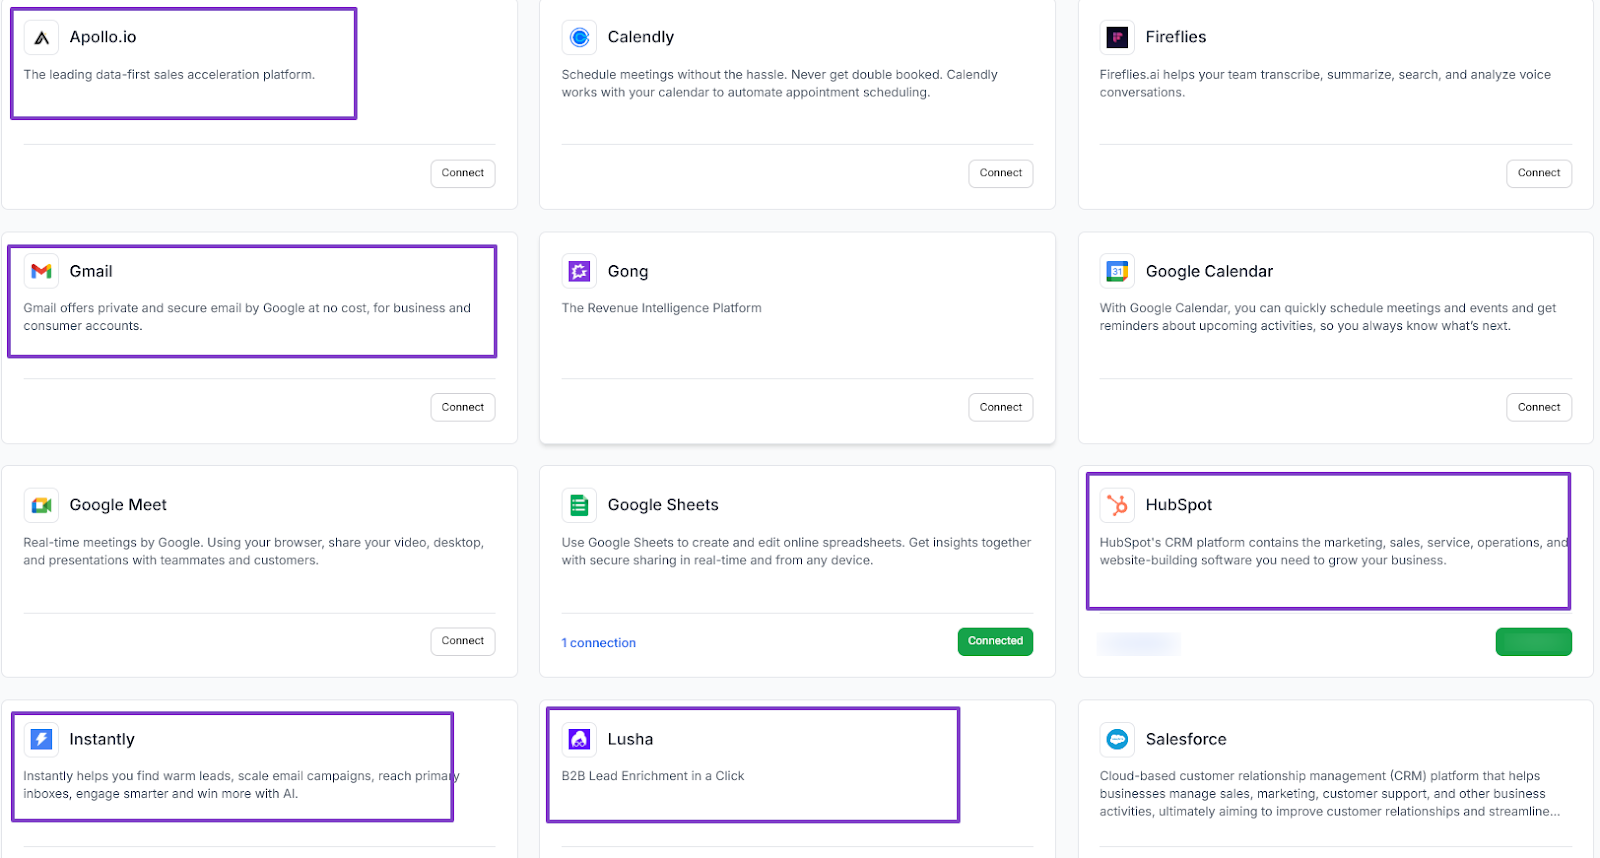Click the Google Sheets online spreadsheets description
This screenshot has width=1600, height=858.
tap(796, 552)
